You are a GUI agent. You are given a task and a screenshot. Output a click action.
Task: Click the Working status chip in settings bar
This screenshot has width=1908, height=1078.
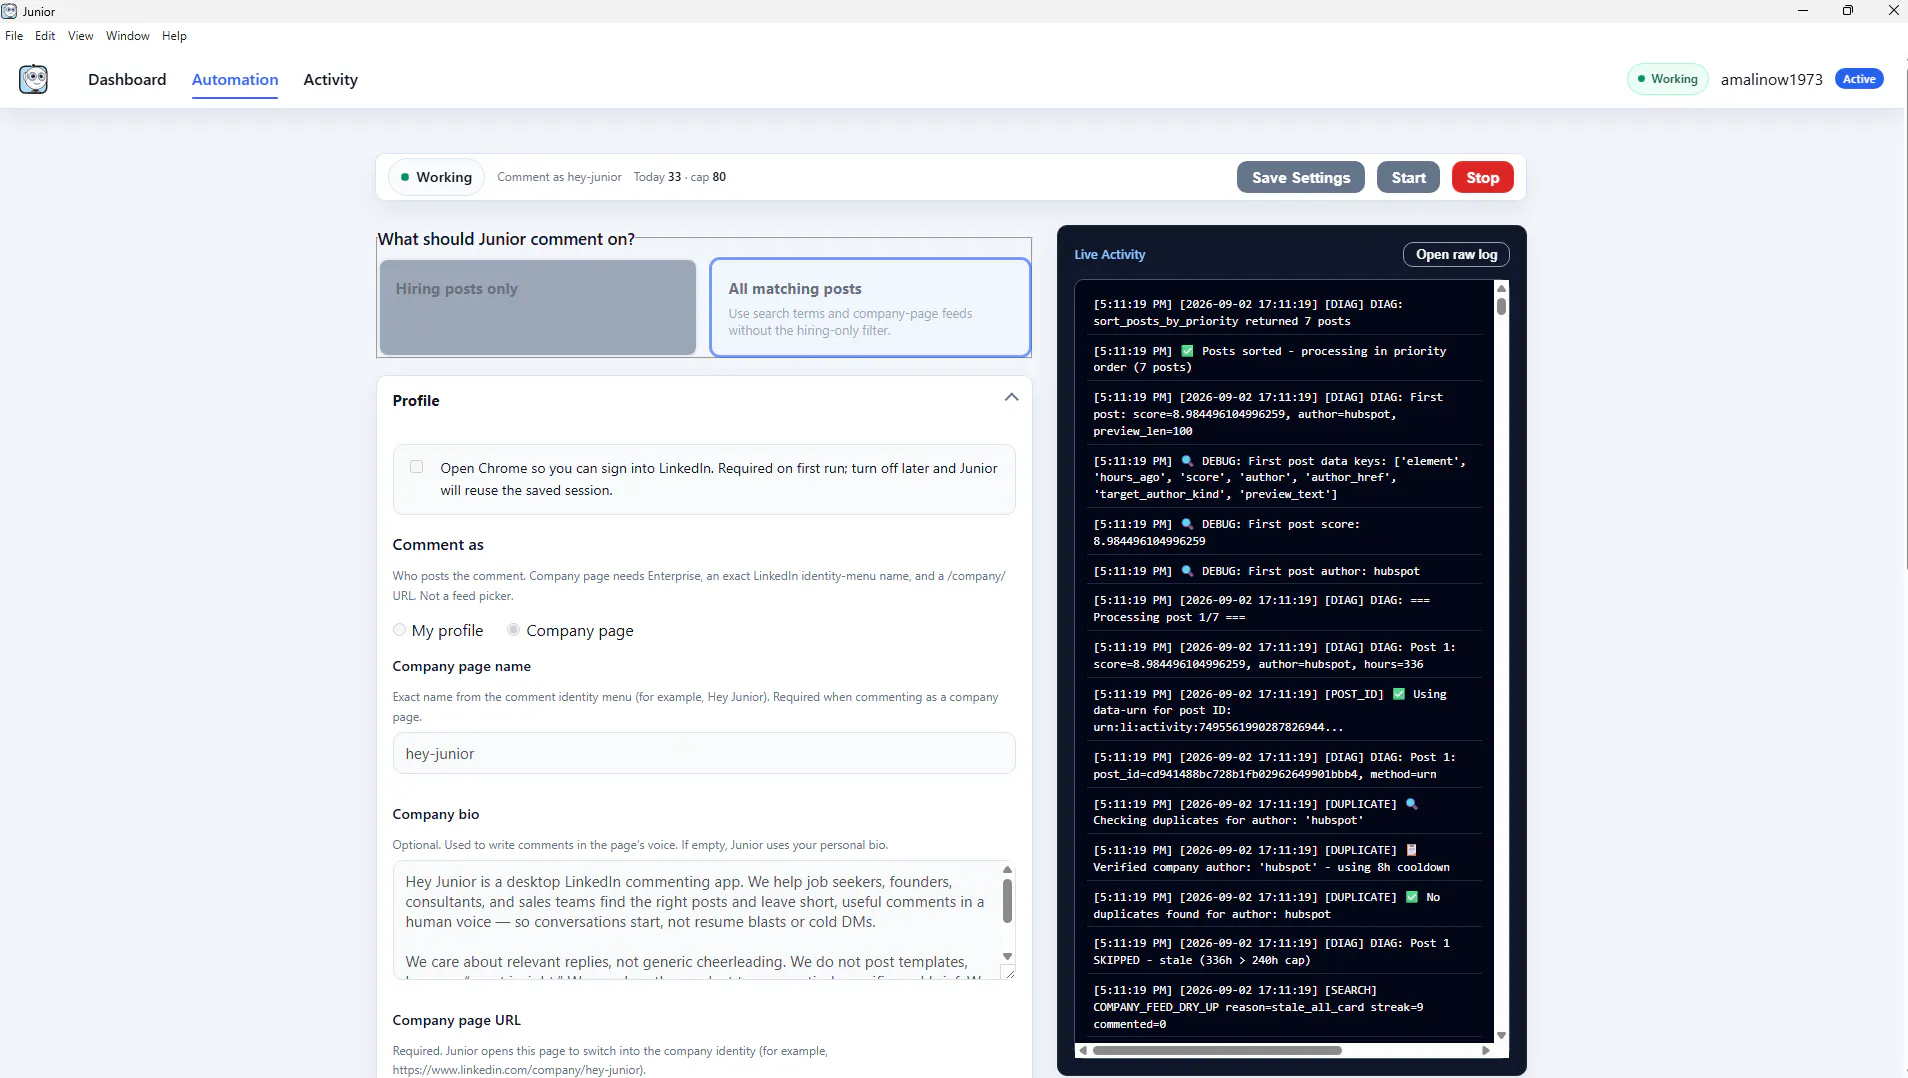(436, 177)
